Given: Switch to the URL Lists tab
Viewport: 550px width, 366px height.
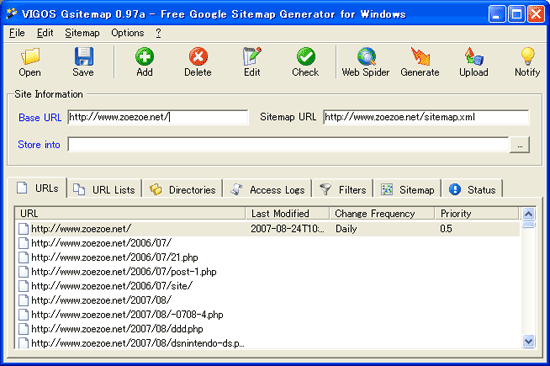Looking at the screenshot, I should (104, 190).
